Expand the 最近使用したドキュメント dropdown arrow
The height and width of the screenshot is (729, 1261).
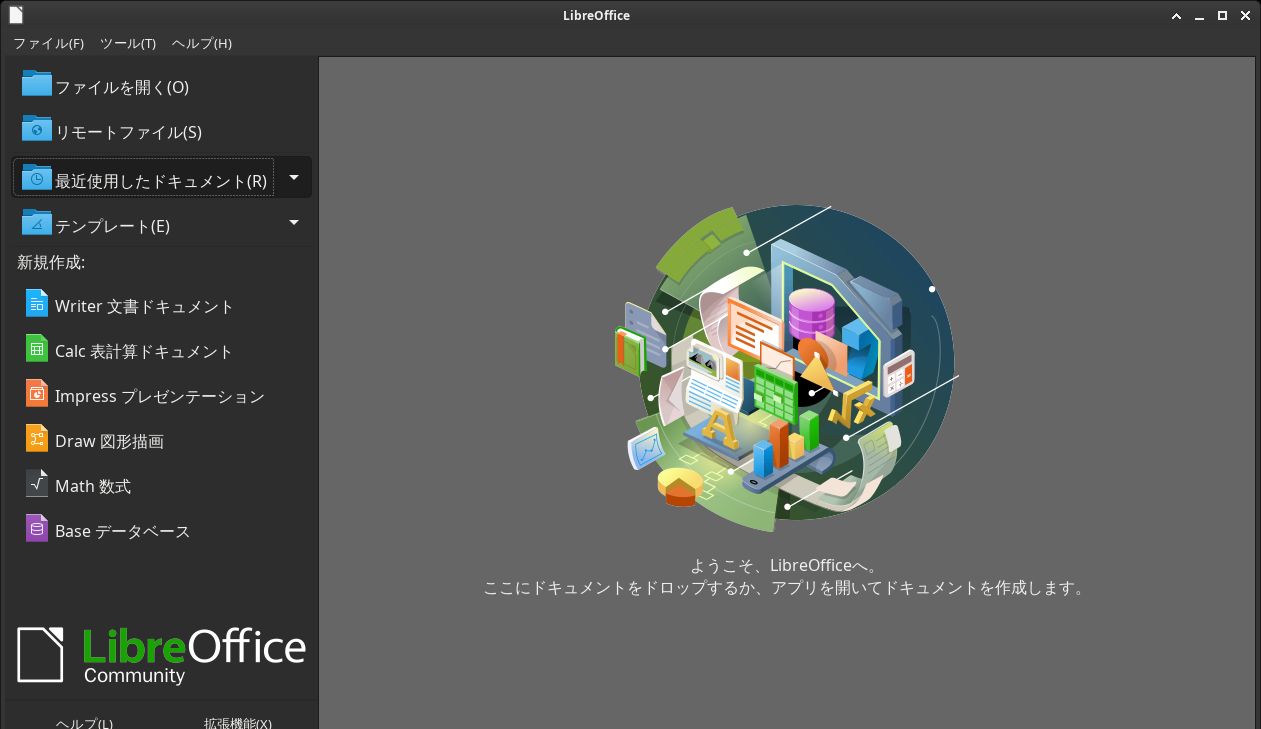click(x=294, y=177)
